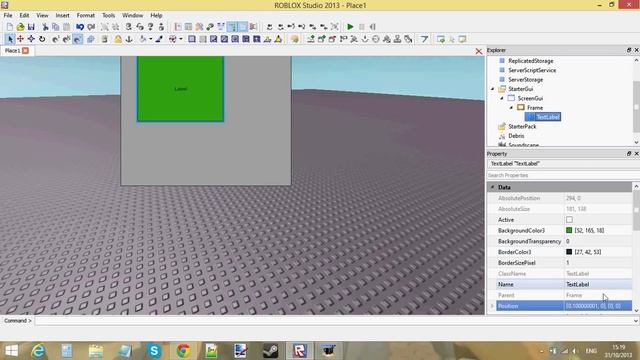Click the Pause button in toolbar
This screenshot has width=640, height=360.
361,27
